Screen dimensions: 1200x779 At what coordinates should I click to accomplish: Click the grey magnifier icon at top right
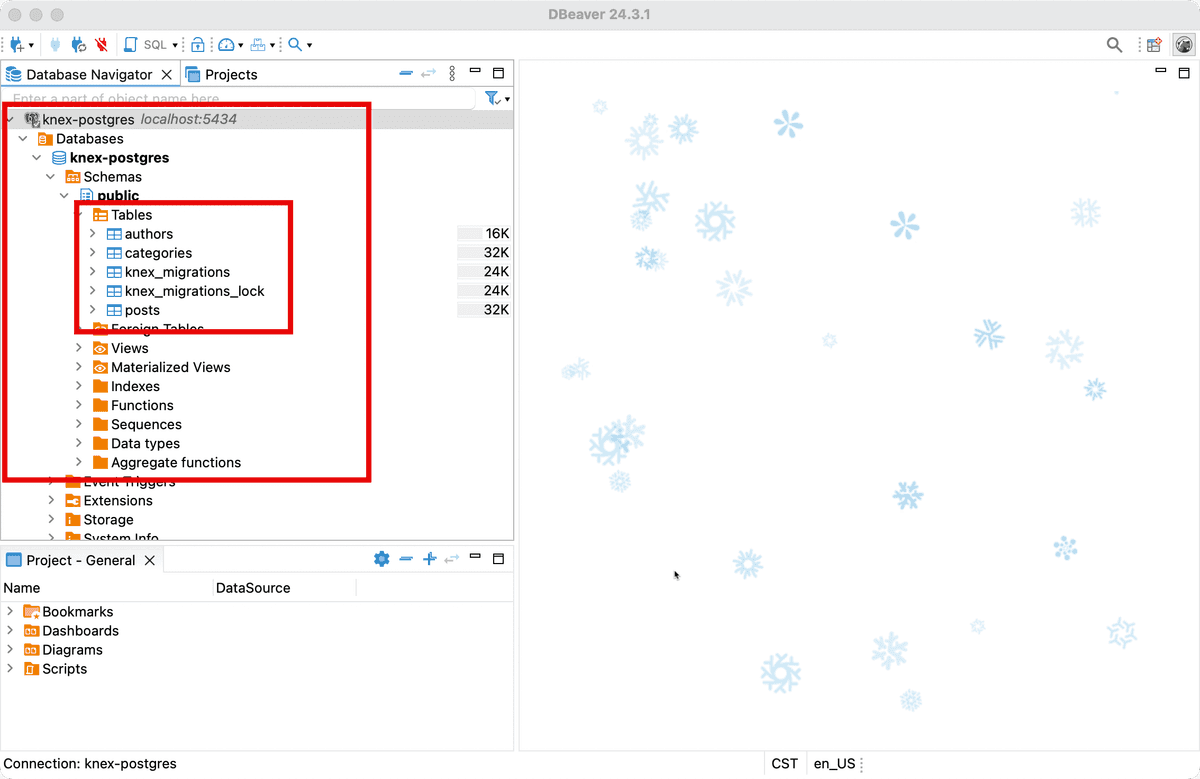[x=1114, y=45]
